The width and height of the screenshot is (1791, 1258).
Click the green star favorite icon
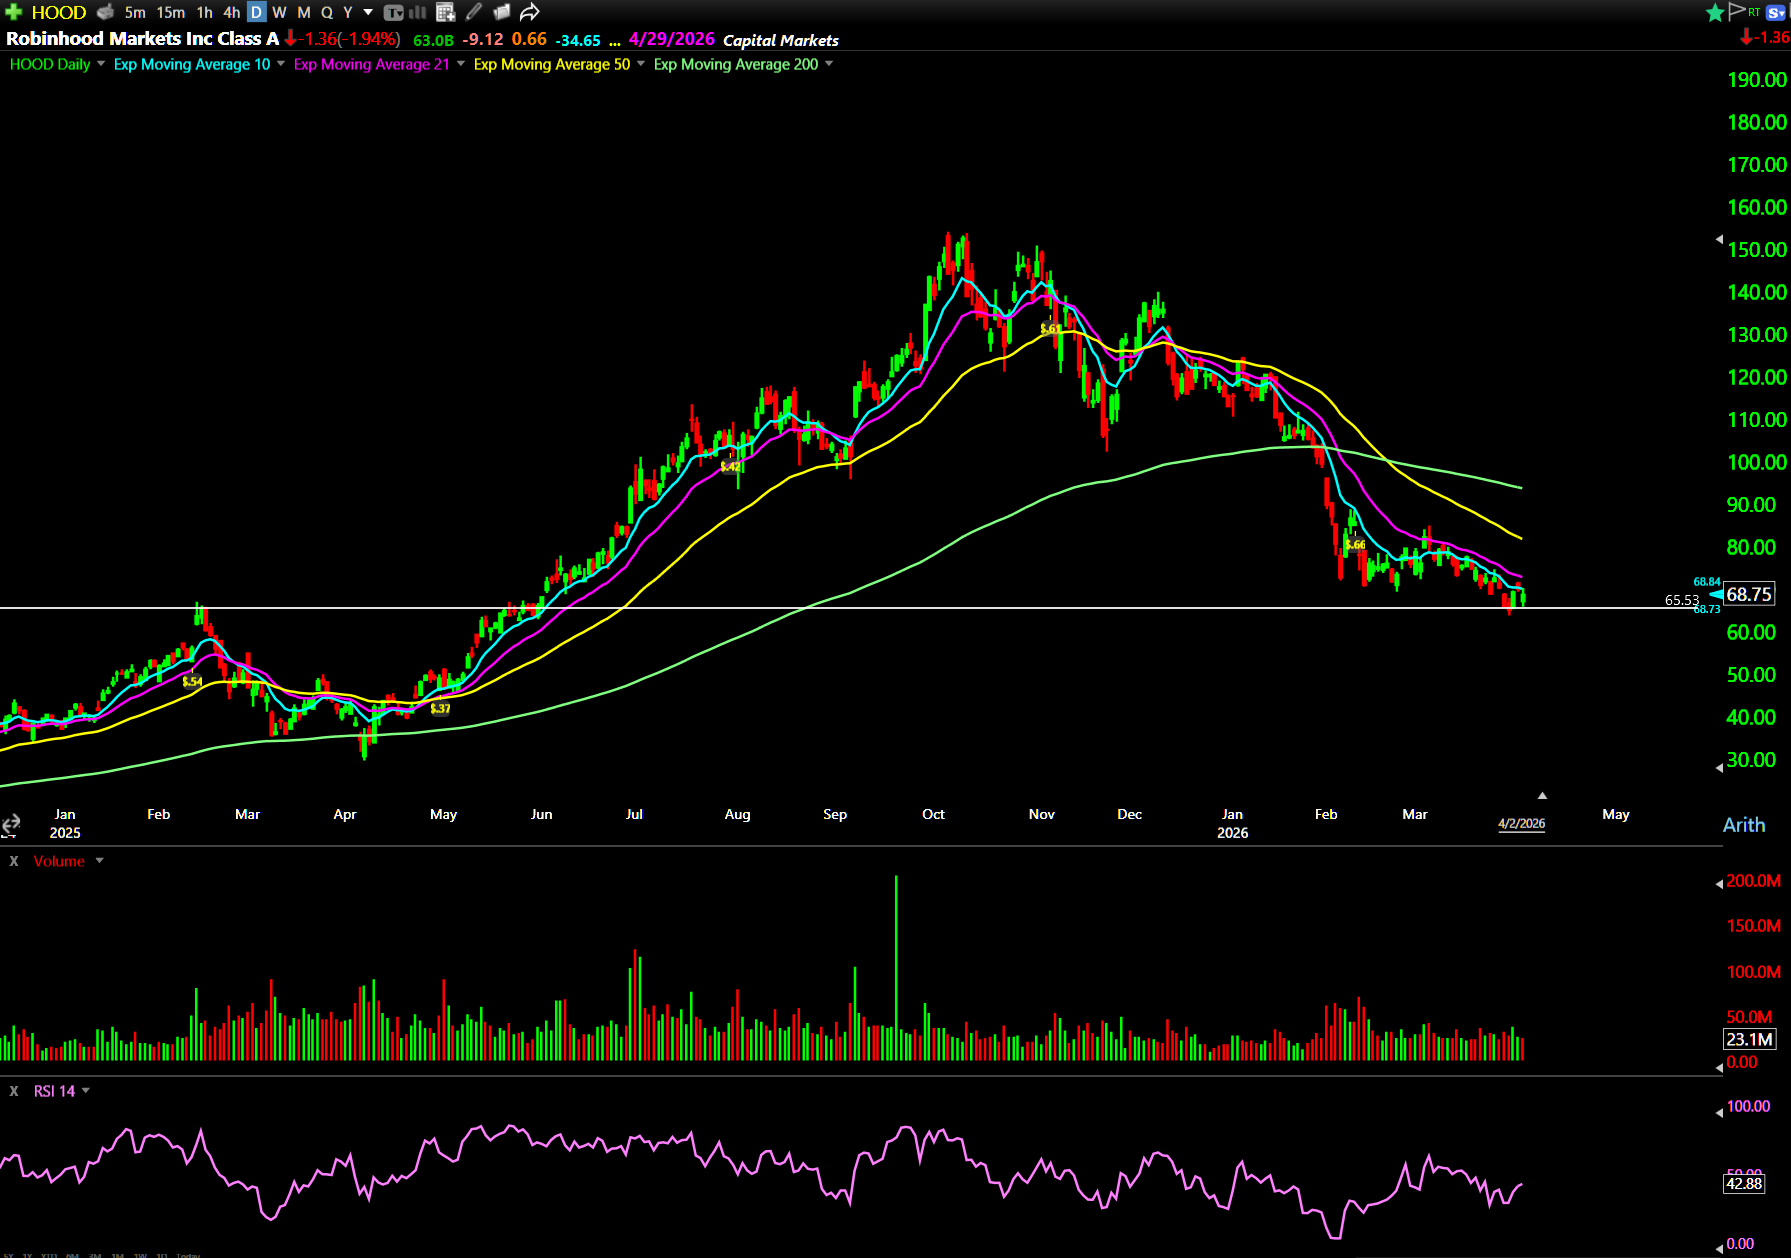point(1715,12)
